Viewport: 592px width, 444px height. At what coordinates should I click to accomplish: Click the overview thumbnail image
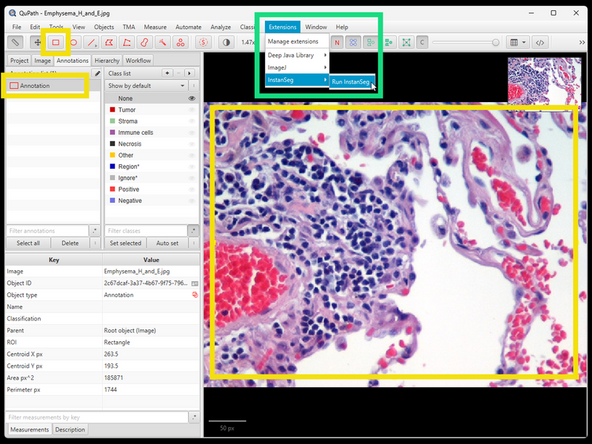coord(544,83)
